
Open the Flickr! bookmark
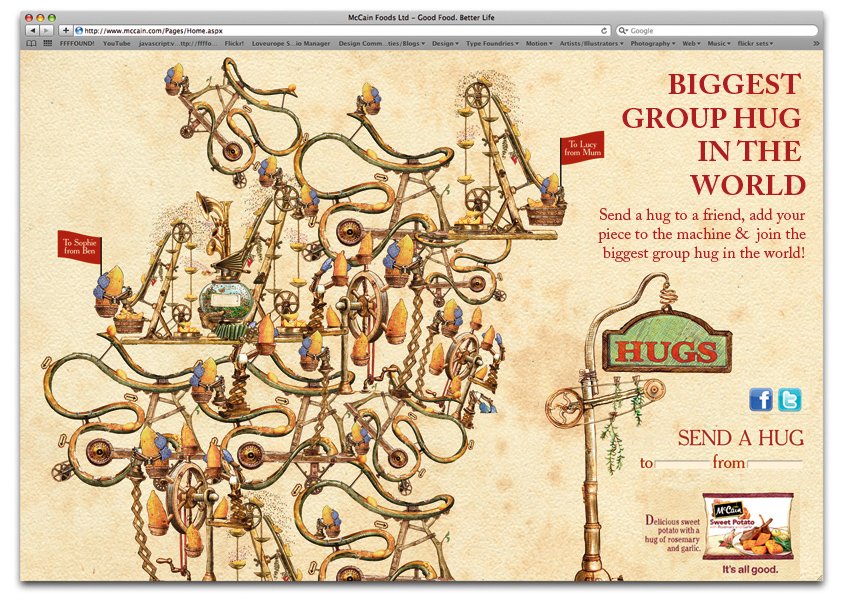click(234, 43)
